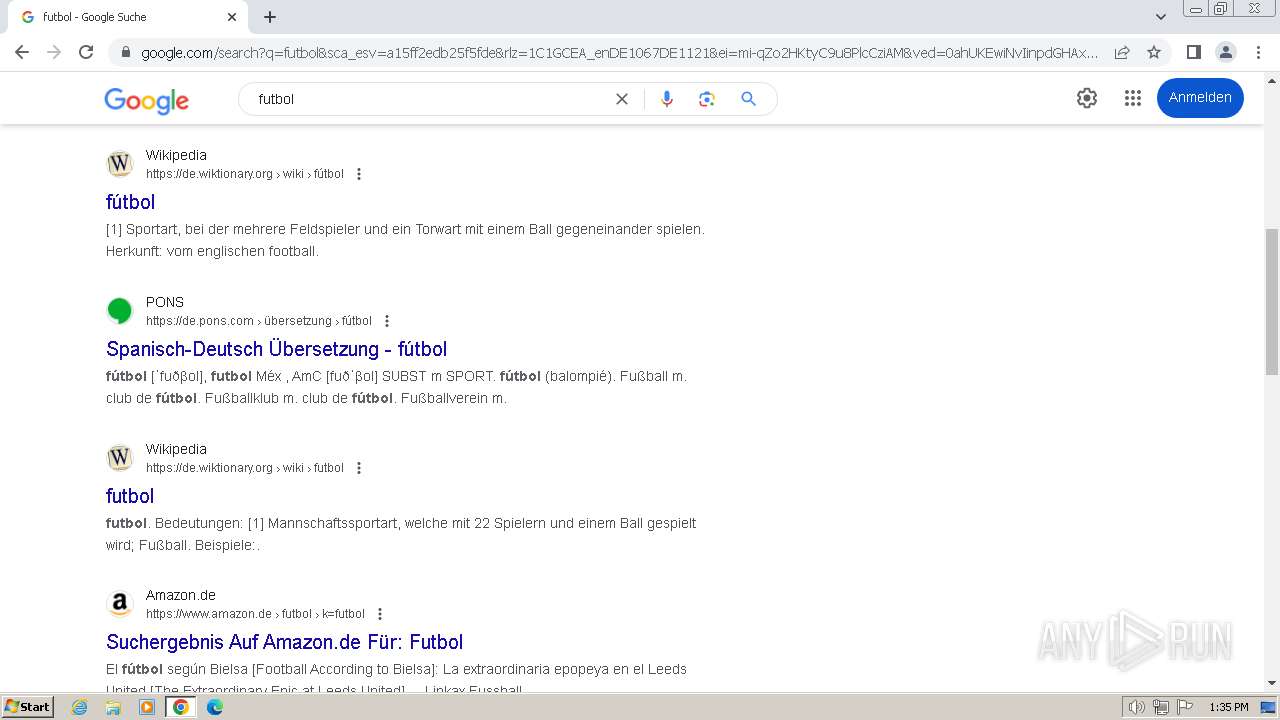Open more options for wiki › fútbol result

[359, 174]
